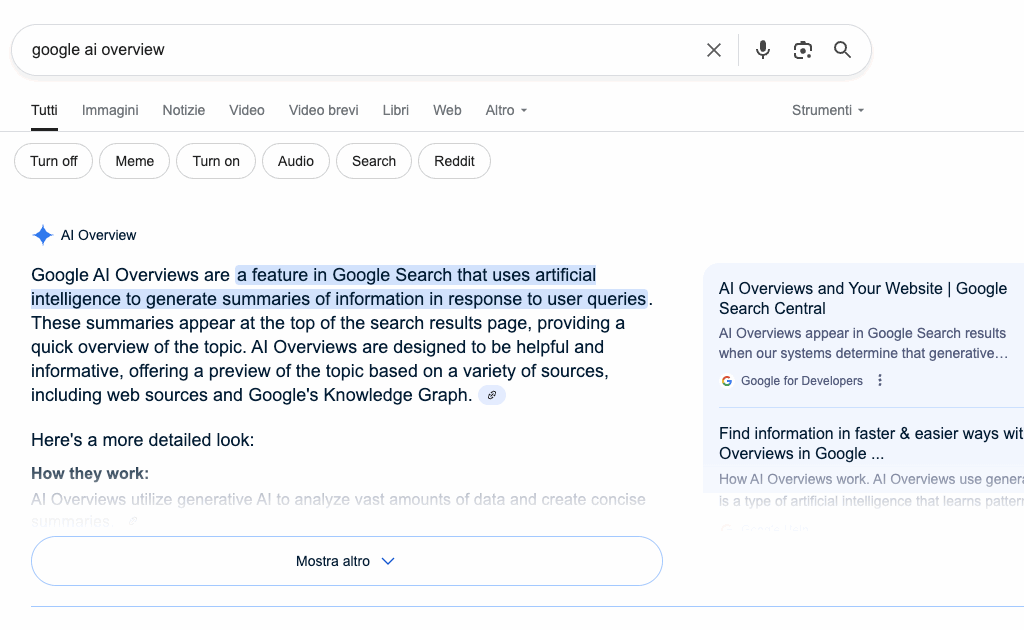Go to the Libri tab
The height and width of the screenshot is (630, 1024).
click(396, 110)
